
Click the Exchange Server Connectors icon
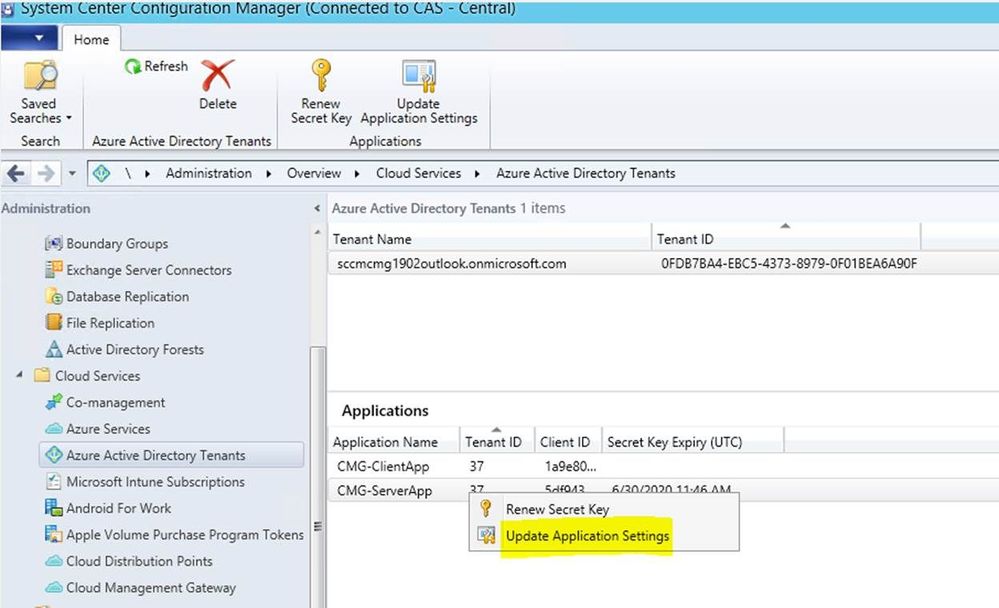tap(54, 270)
